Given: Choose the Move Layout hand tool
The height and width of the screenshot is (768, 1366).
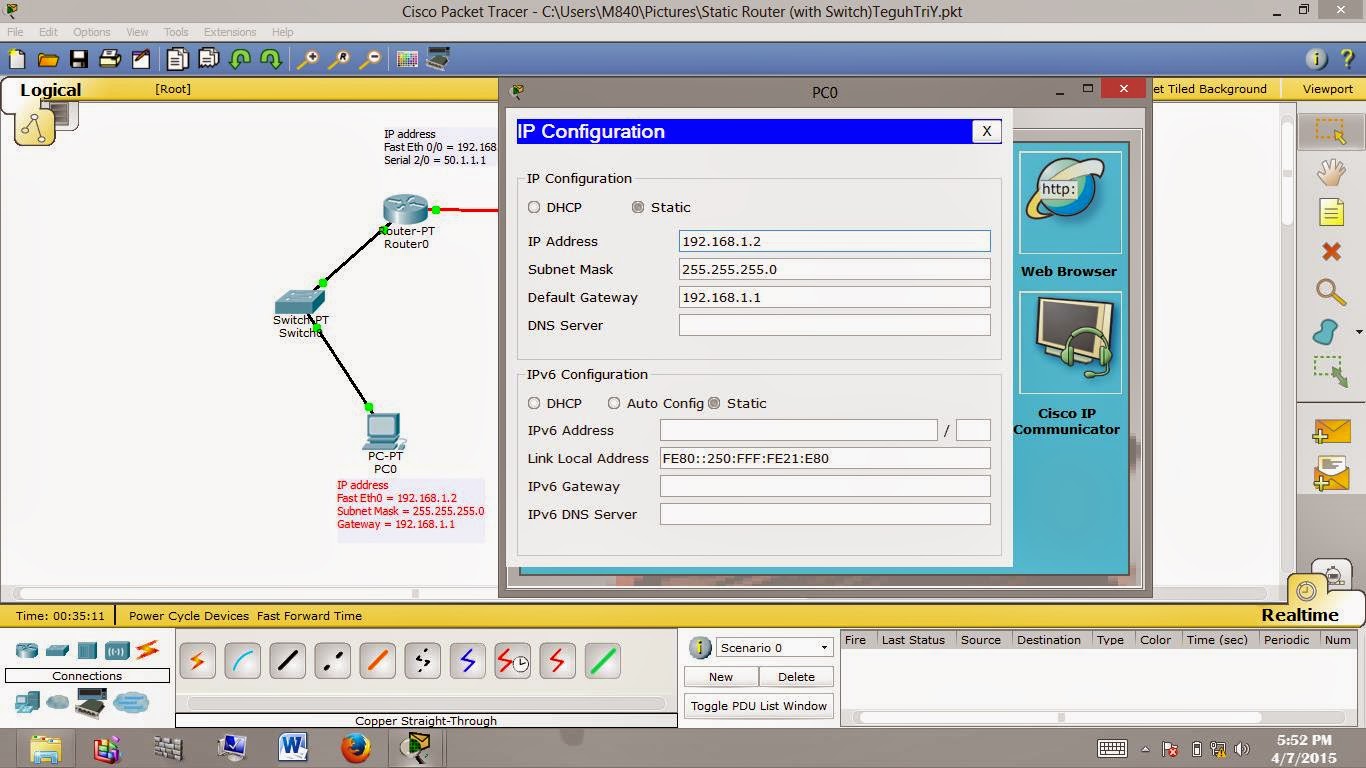Looking at the screenshot, I should click(x=1331, y=172).
